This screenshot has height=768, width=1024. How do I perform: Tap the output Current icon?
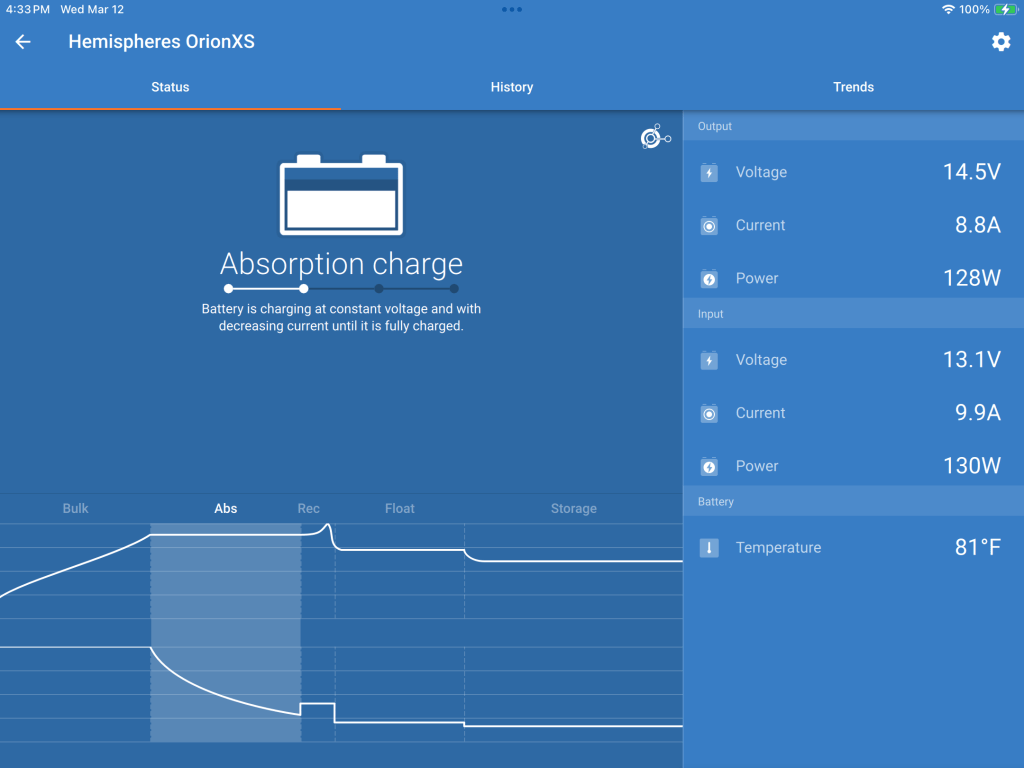(x=709, y=226)
